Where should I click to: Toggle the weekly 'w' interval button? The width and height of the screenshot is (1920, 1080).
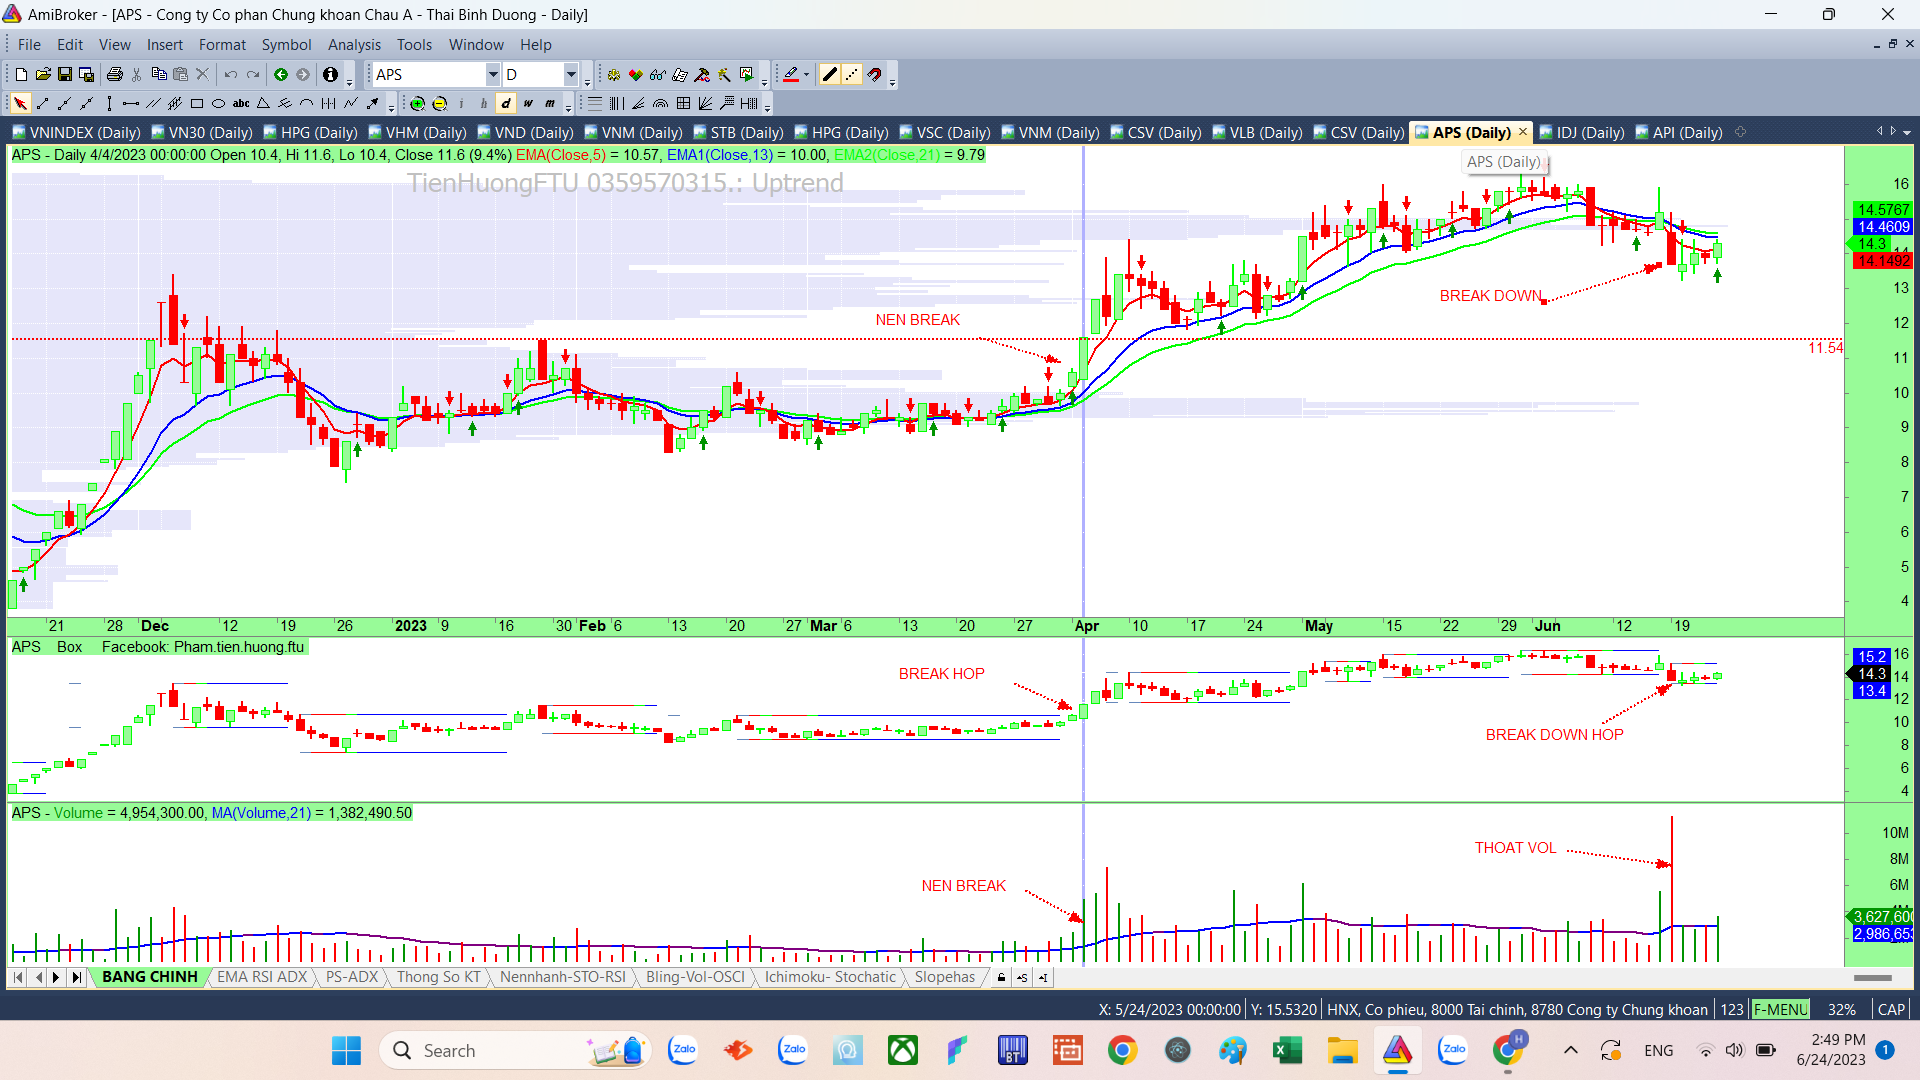pos(528,103)
